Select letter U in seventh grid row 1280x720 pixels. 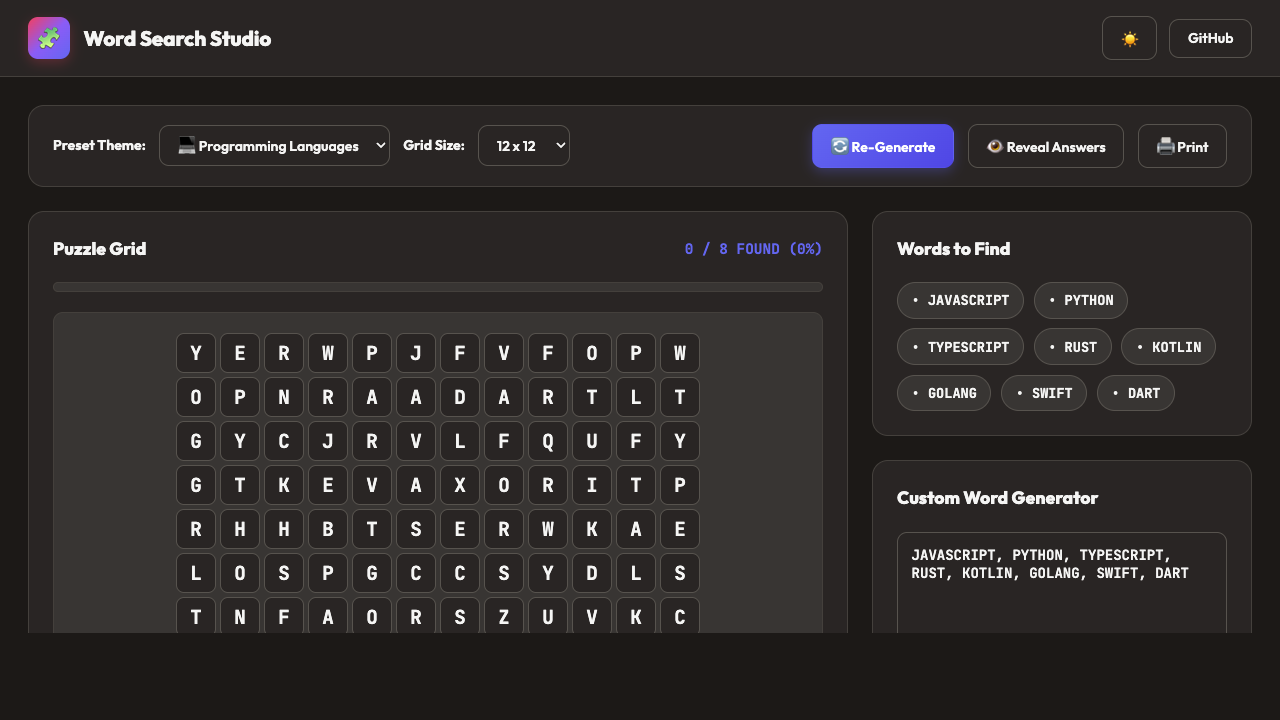(x=548, y=616)
